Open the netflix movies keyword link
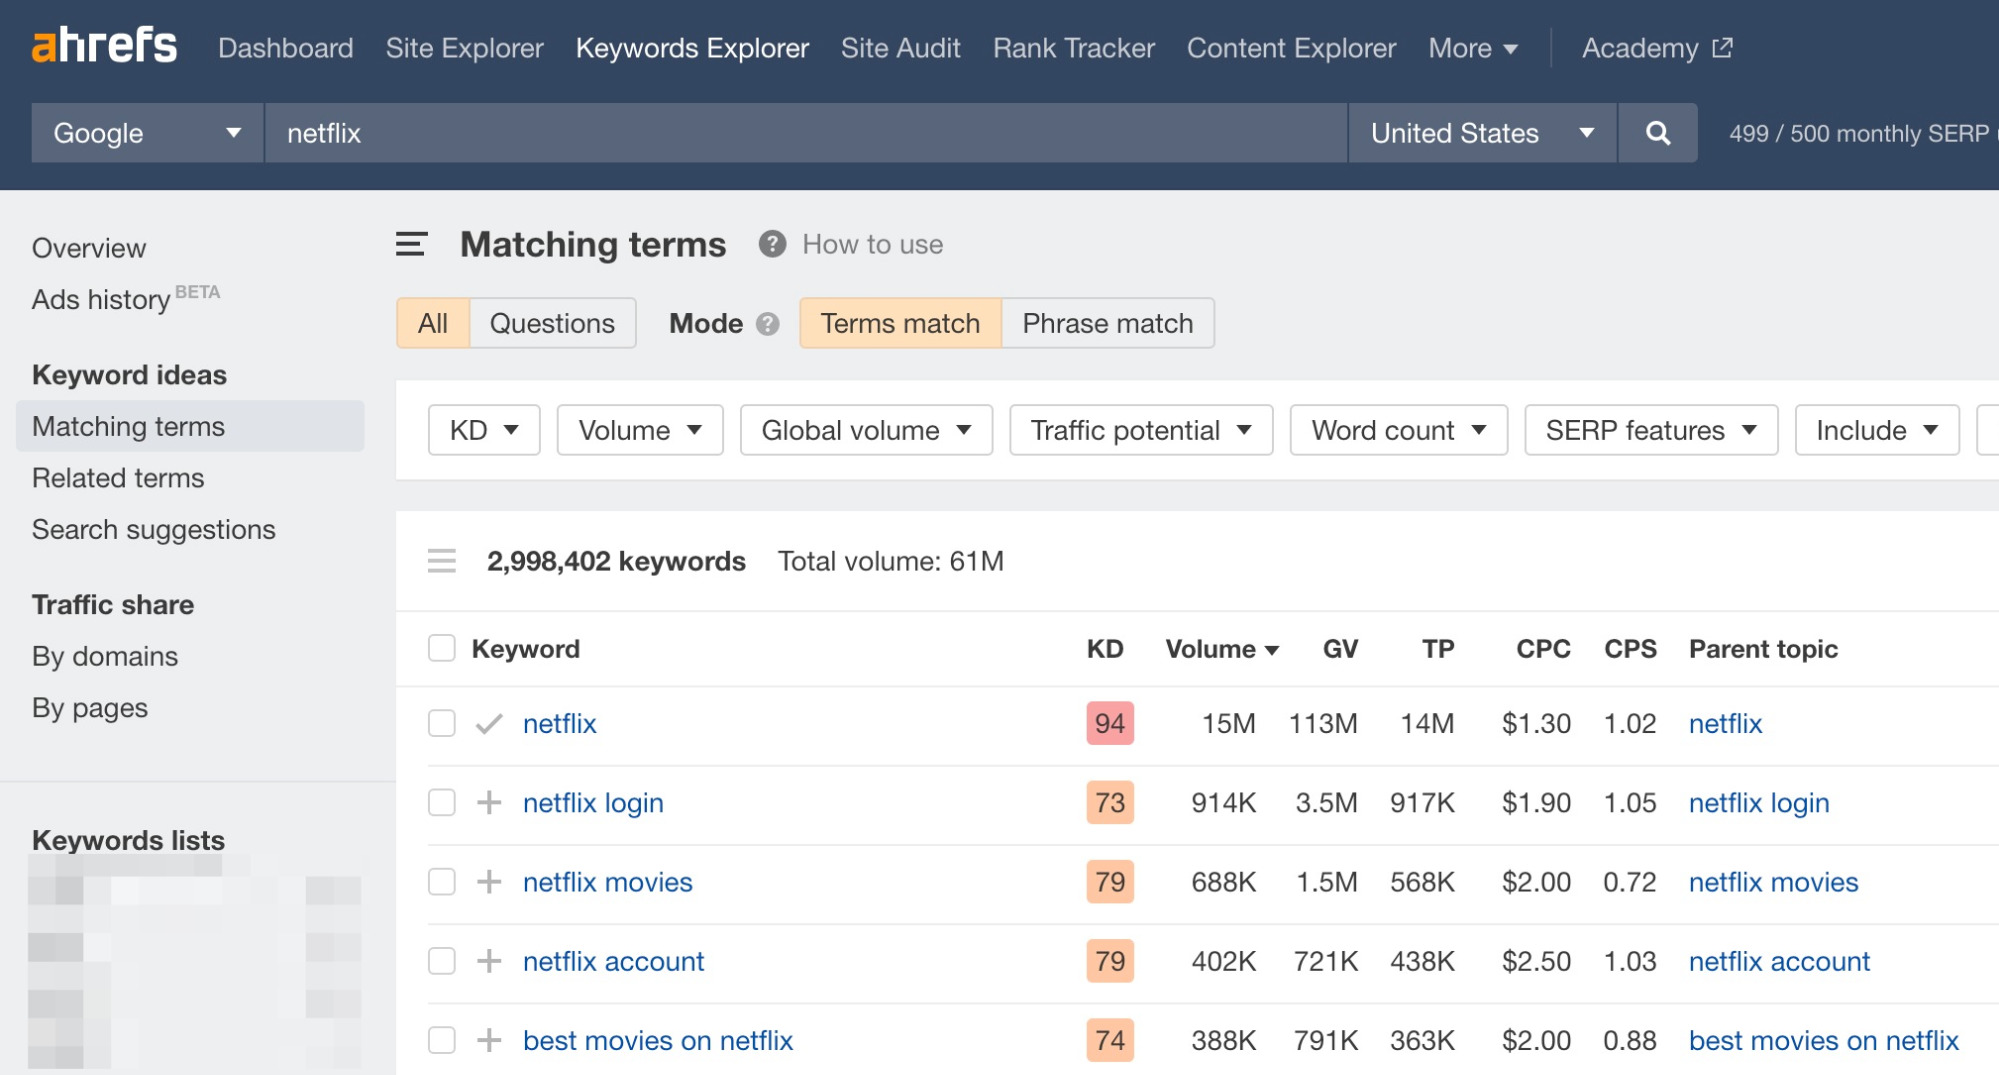The width and height of the screenshot is (1999, 1075). coord(607,881)
